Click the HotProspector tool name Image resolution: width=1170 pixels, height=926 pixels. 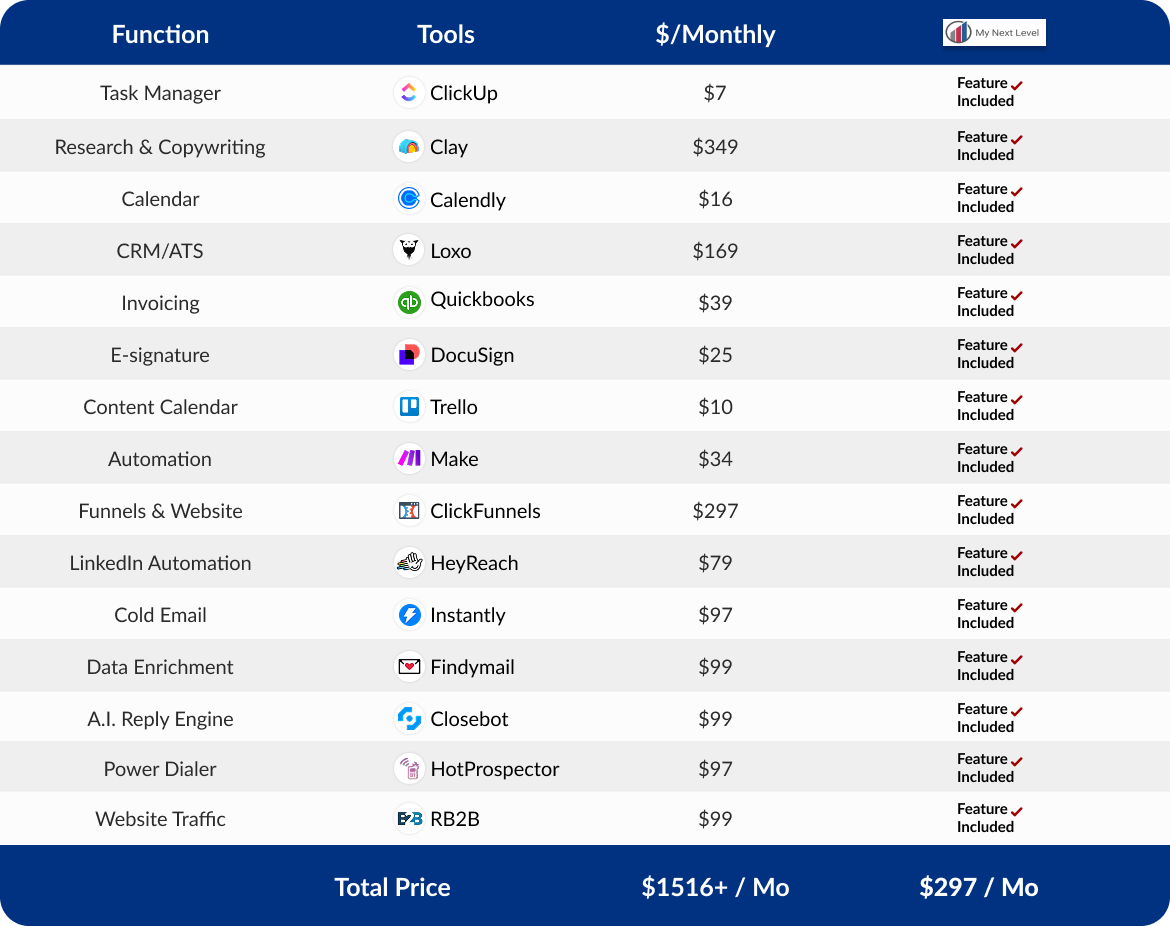pyautogui.click(x=494, y=769)
